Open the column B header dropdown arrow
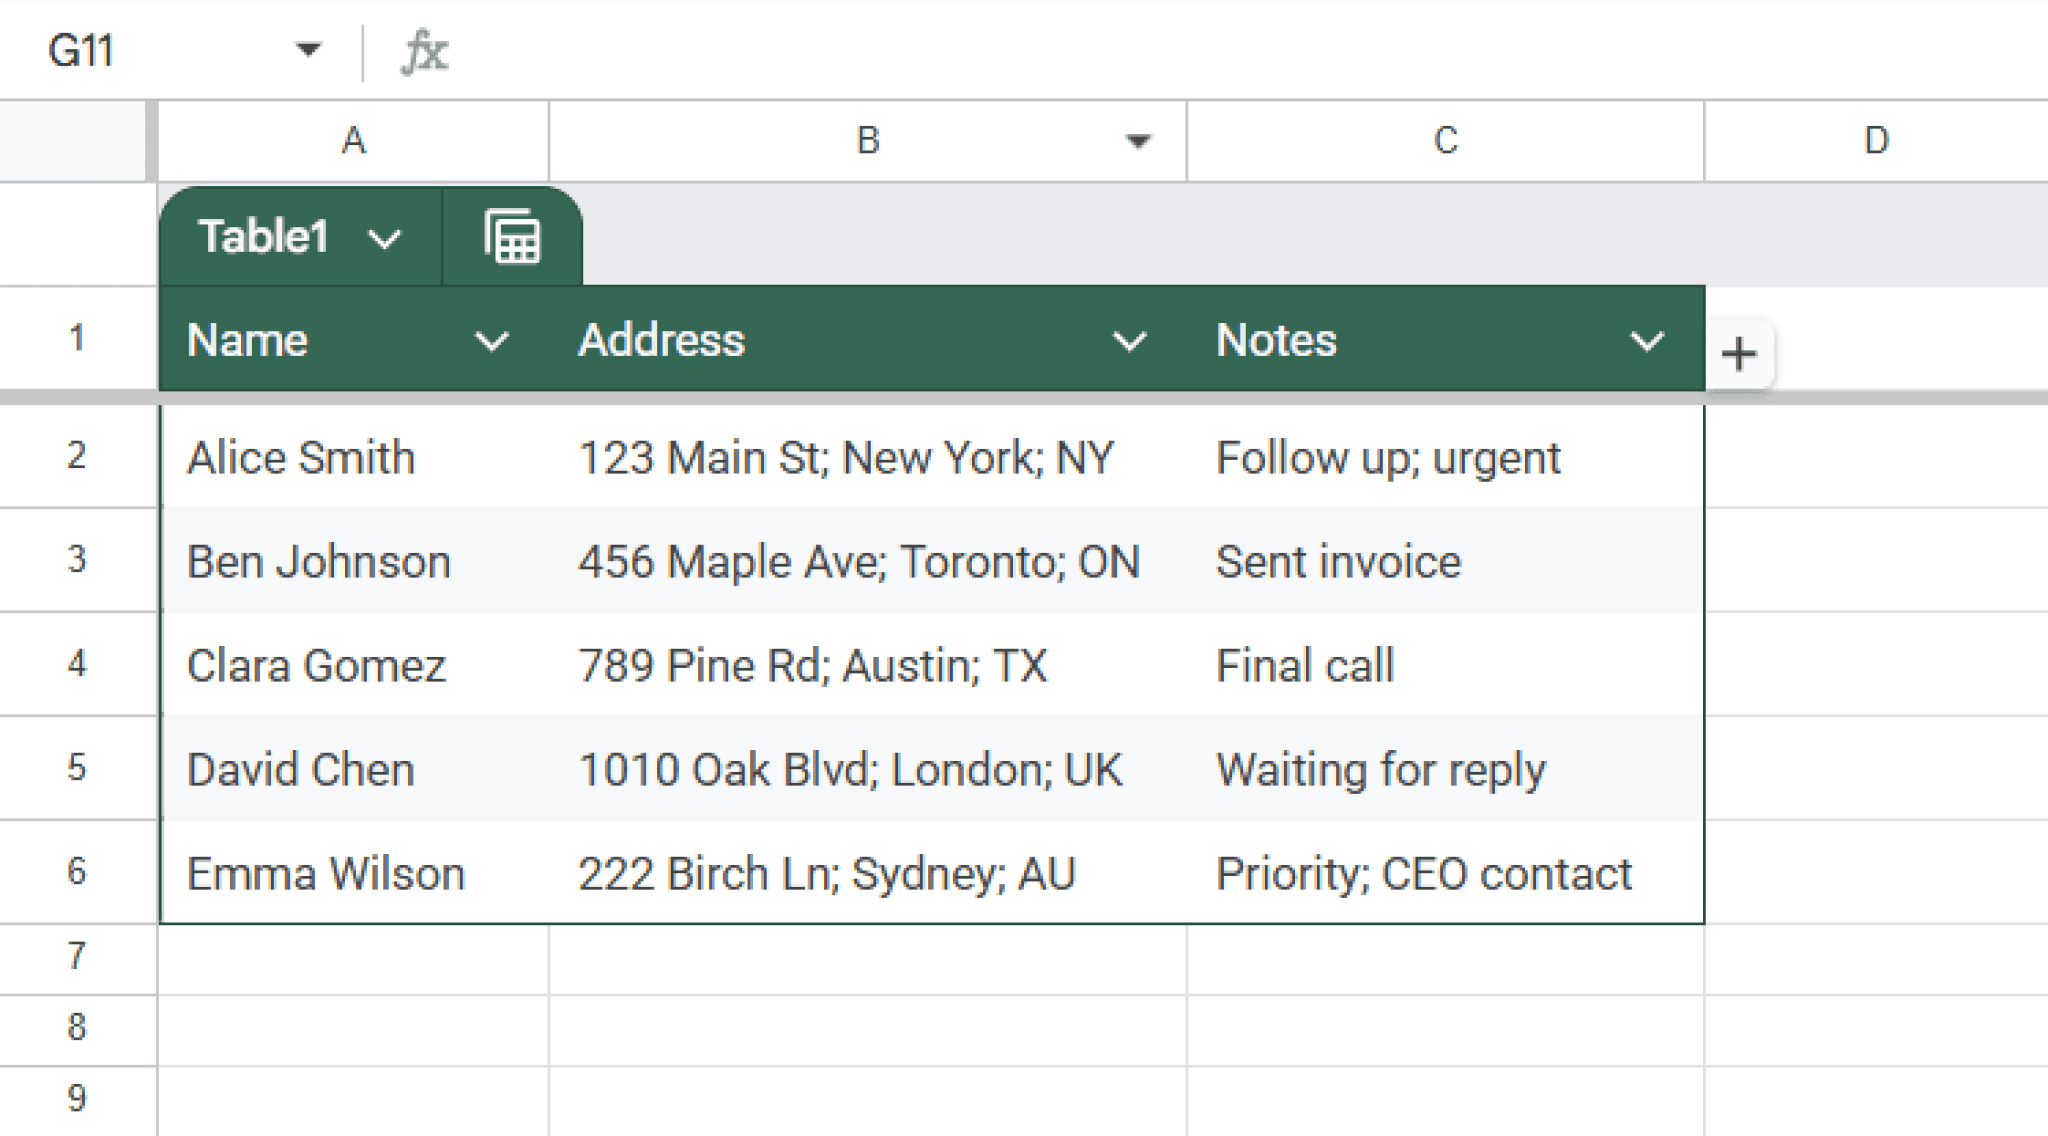Viewport: 2048px width, 1136px height. click(1136, 141)
